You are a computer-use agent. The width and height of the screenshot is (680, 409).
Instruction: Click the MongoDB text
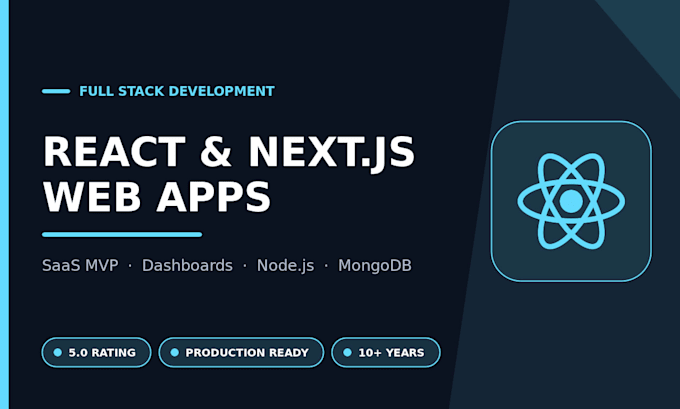point(375,266)
